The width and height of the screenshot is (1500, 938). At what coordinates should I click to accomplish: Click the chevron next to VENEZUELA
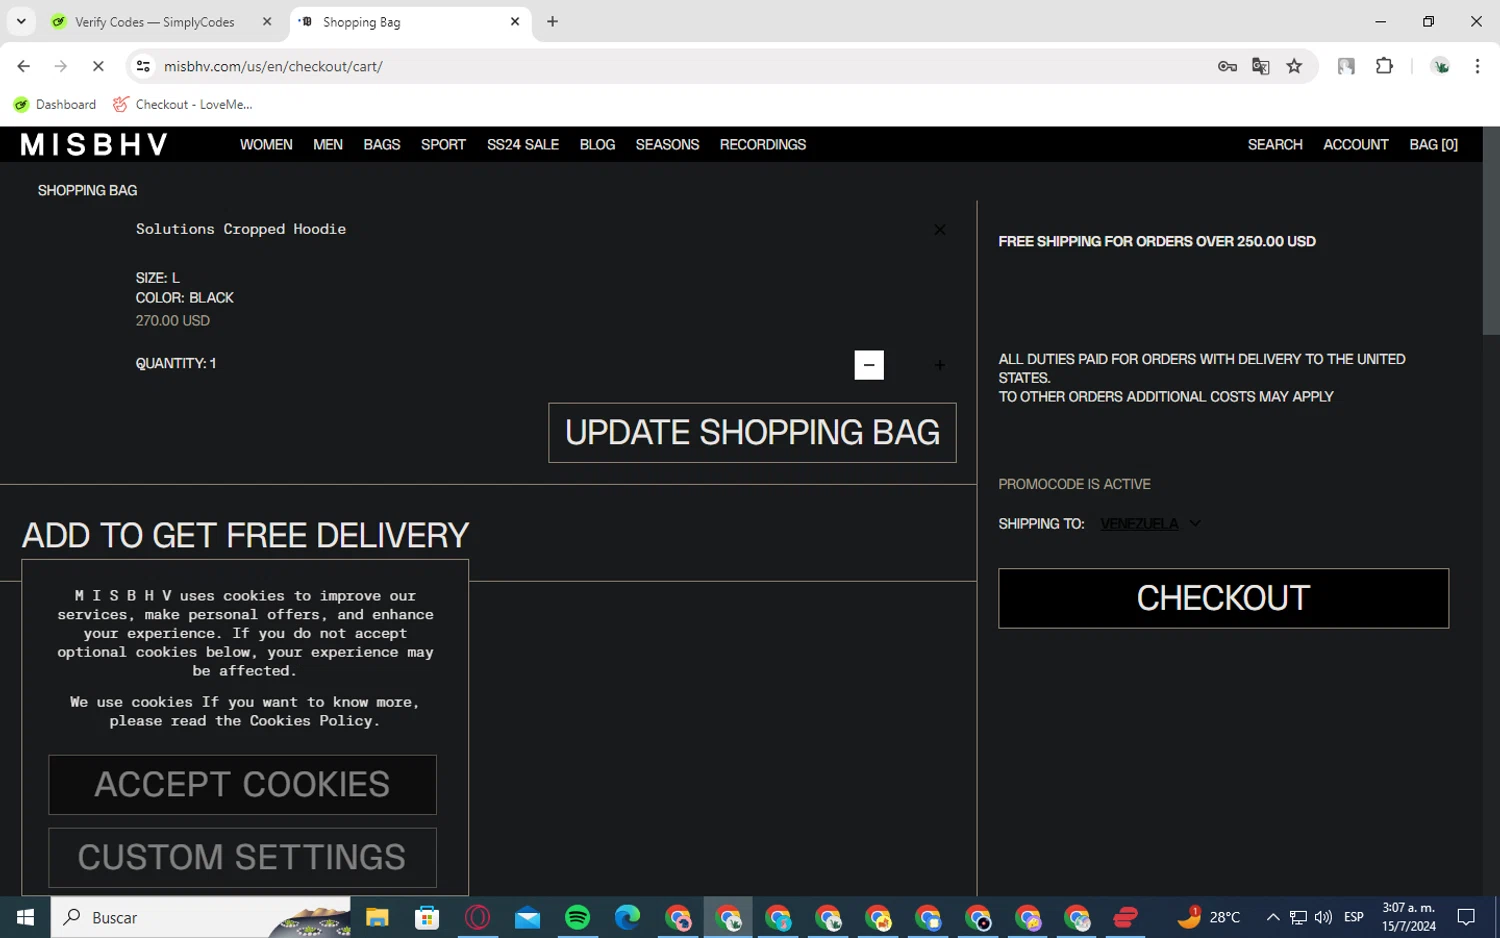pos(1195,523)
